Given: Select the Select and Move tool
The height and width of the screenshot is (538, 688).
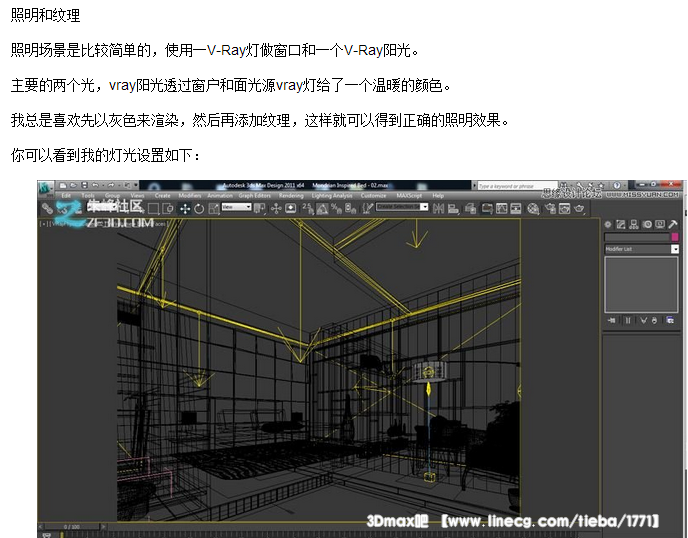Looking at the screenshot, I should point(185,209).
